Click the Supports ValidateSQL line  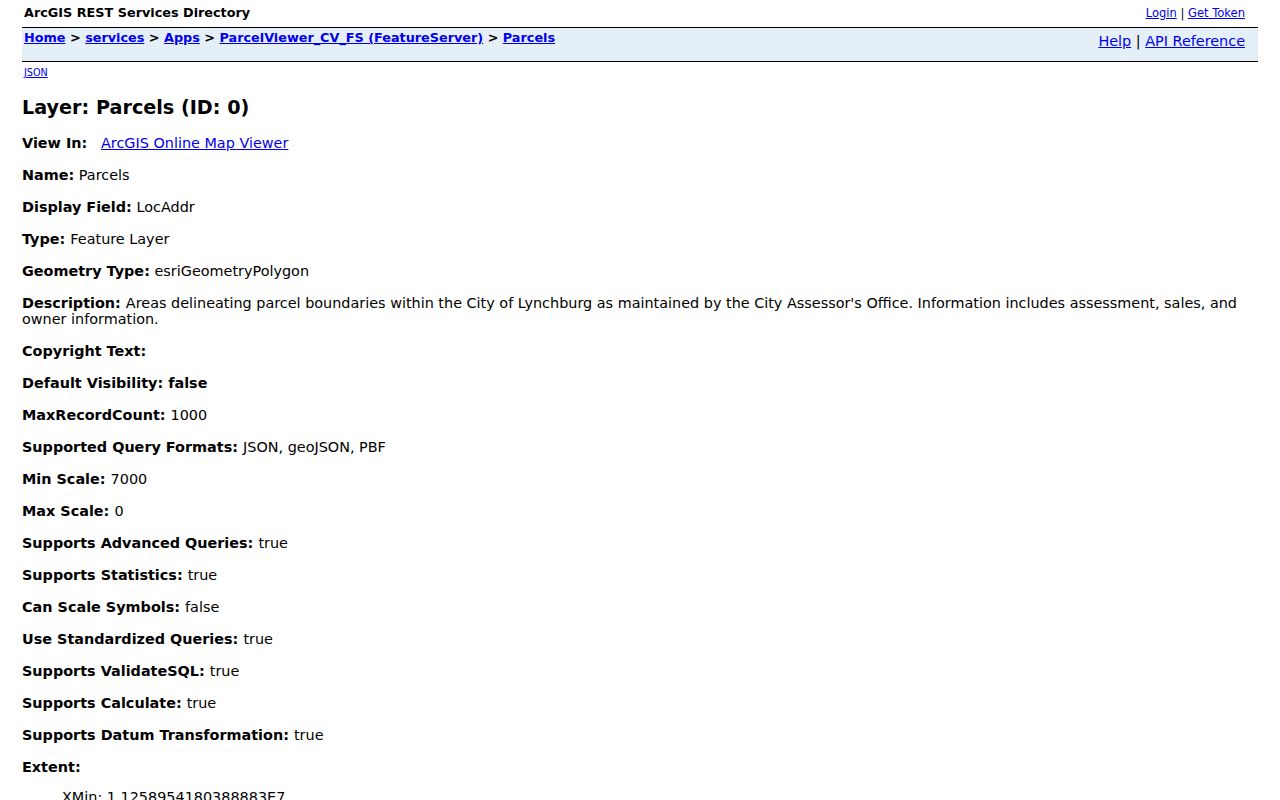pyautogui.click(x=131, y=671)
